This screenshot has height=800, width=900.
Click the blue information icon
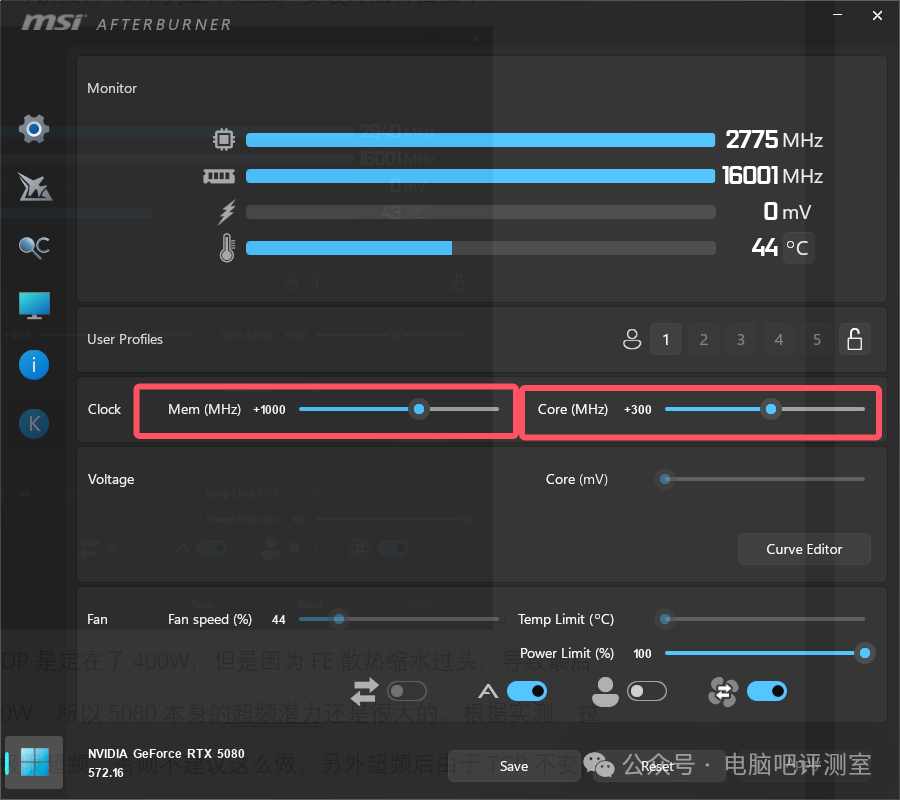pyautogui.click(x=34, y=364)
